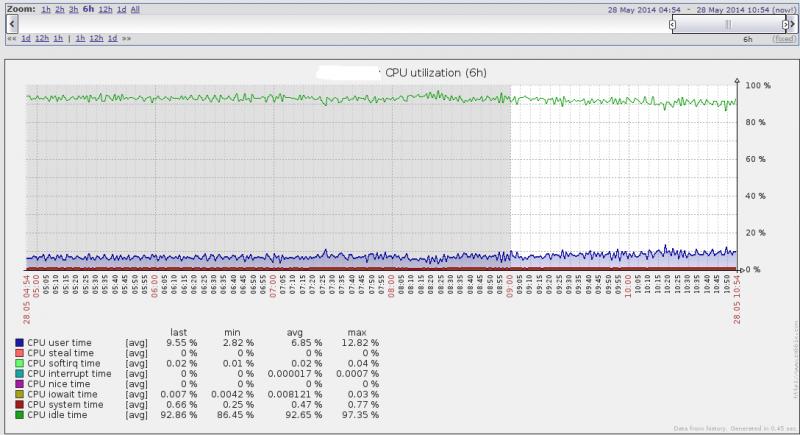800x435 pixels.
Task: Click the left resize handle of the time slider
Action: (672, 24)
